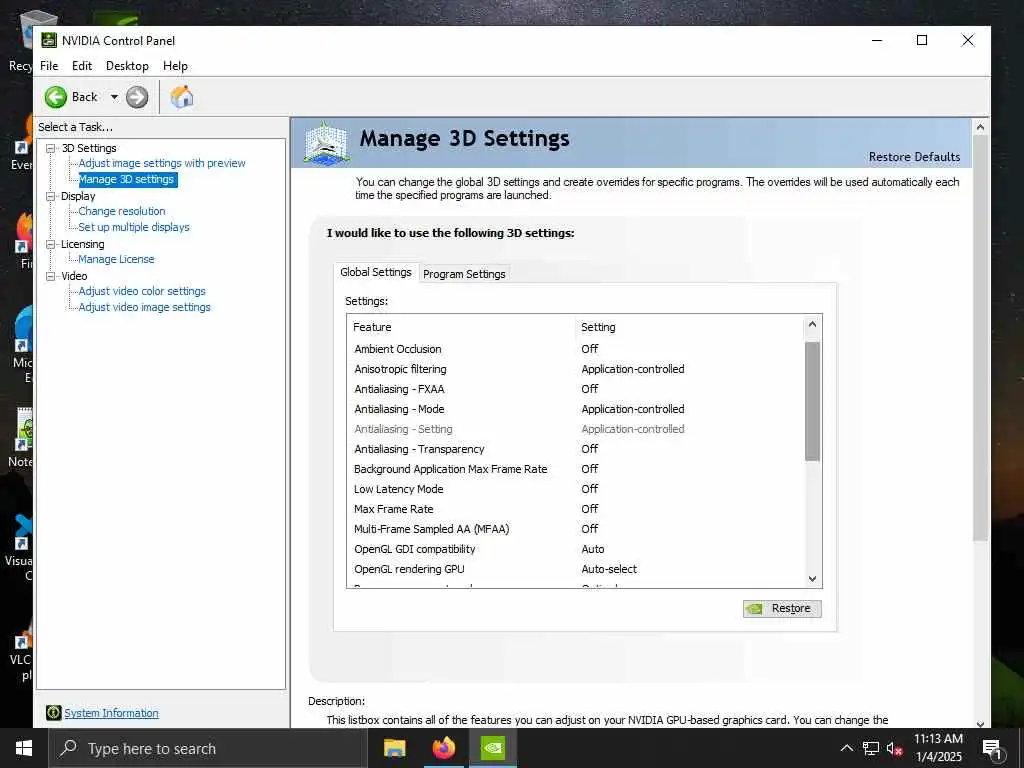Open Adjust video color settings
This screenshot has height=768, width=1024.
(142, 291)
